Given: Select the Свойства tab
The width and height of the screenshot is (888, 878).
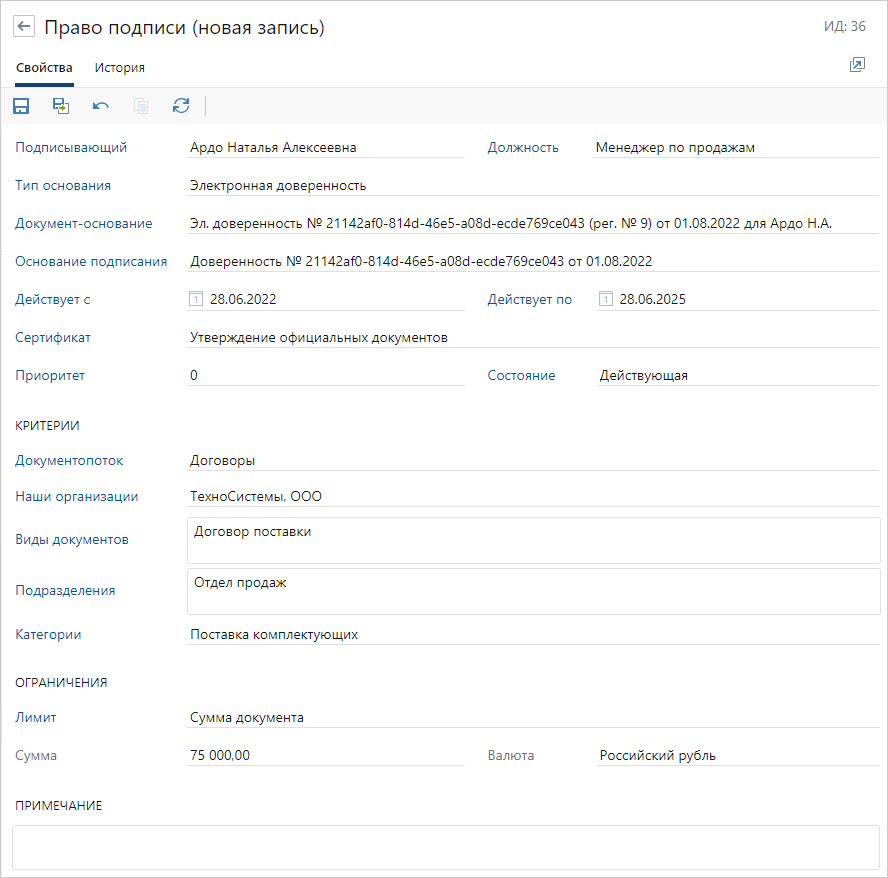Looking at the screenshot, I should [44, 68].
